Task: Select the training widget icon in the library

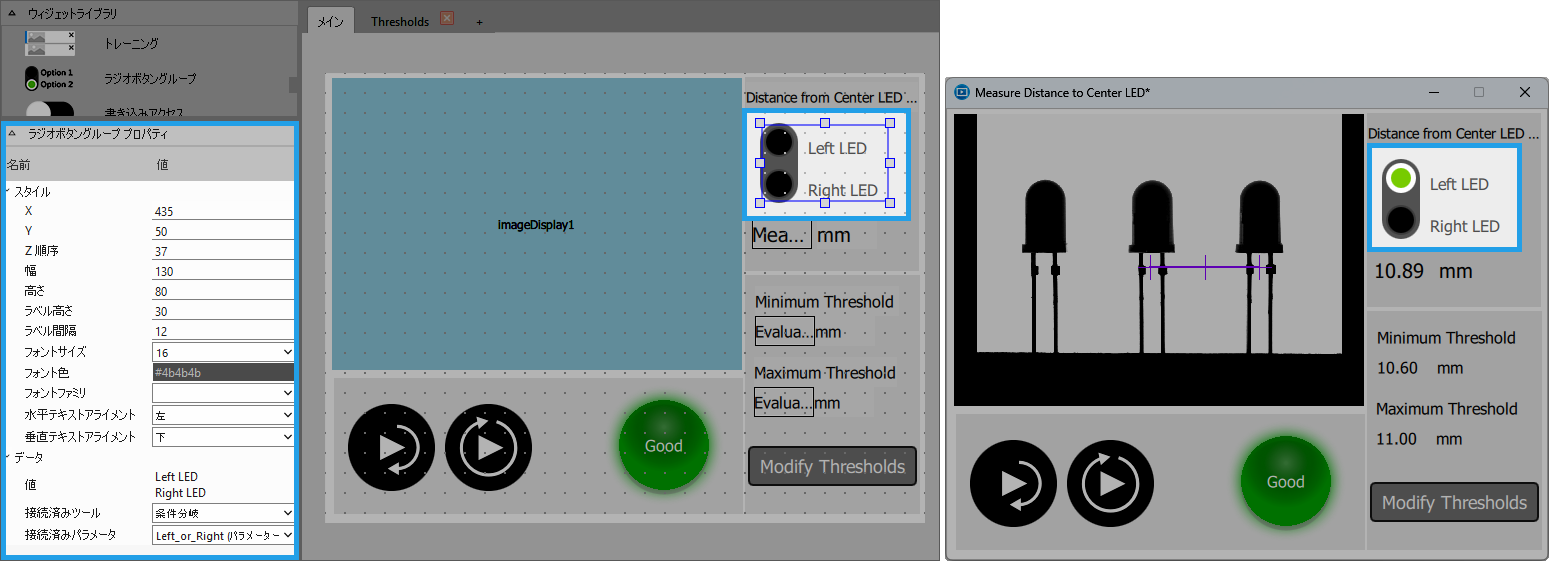Action: tap(50, 43)
